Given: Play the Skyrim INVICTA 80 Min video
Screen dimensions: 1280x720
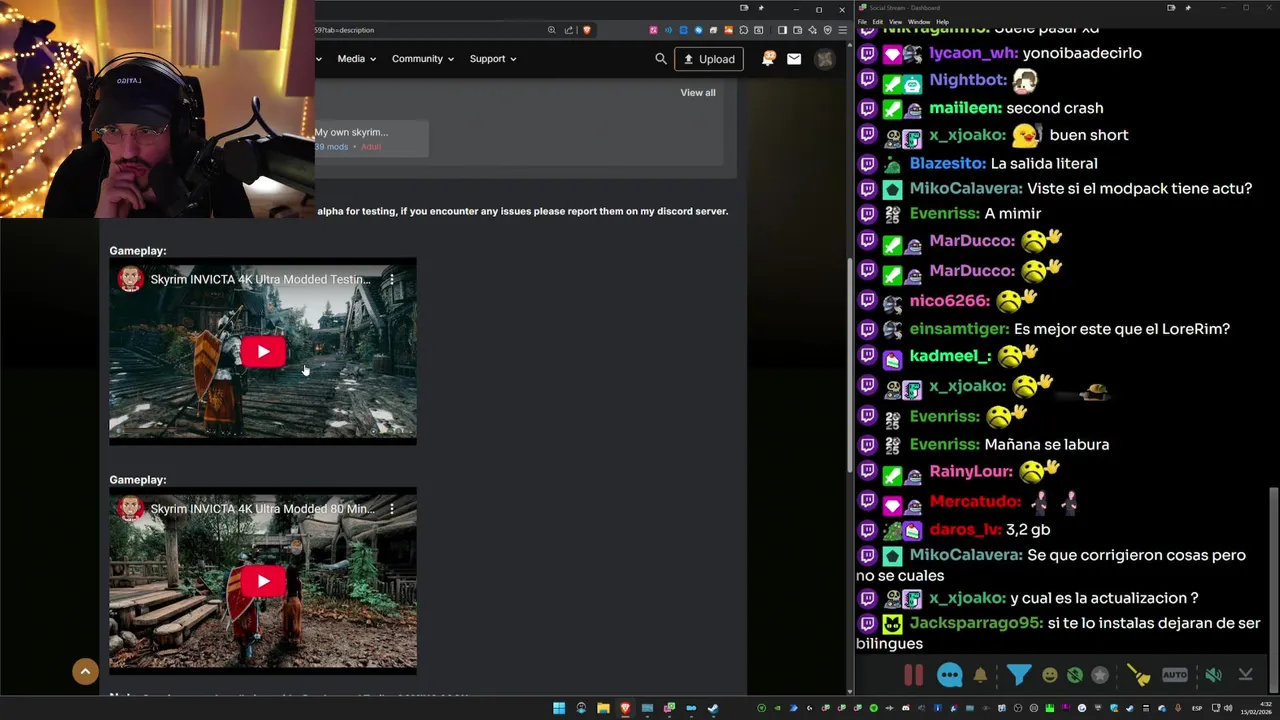Looking at the screenshot, I should click(263, 581).
